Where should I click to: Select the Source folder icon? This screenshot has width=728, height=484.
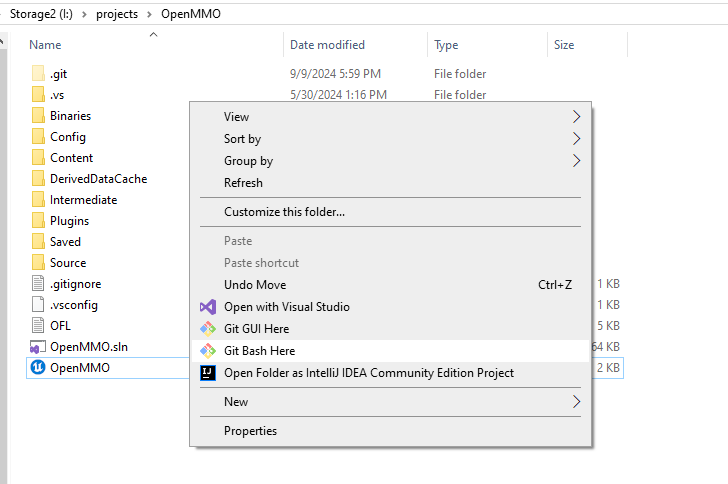click(38, 262)
